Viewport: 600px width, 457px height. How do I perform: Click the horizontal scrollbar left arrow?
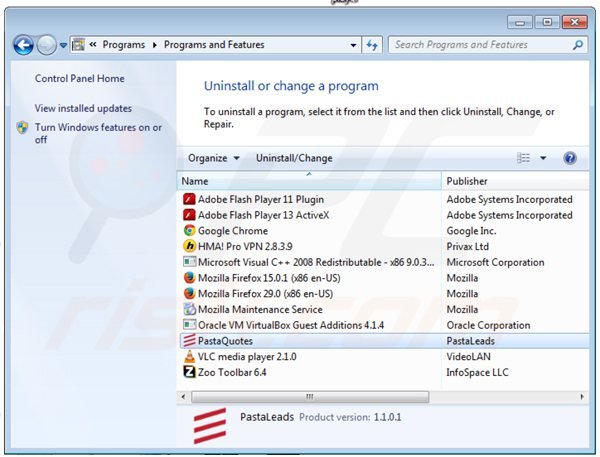(x=183, y=397)
